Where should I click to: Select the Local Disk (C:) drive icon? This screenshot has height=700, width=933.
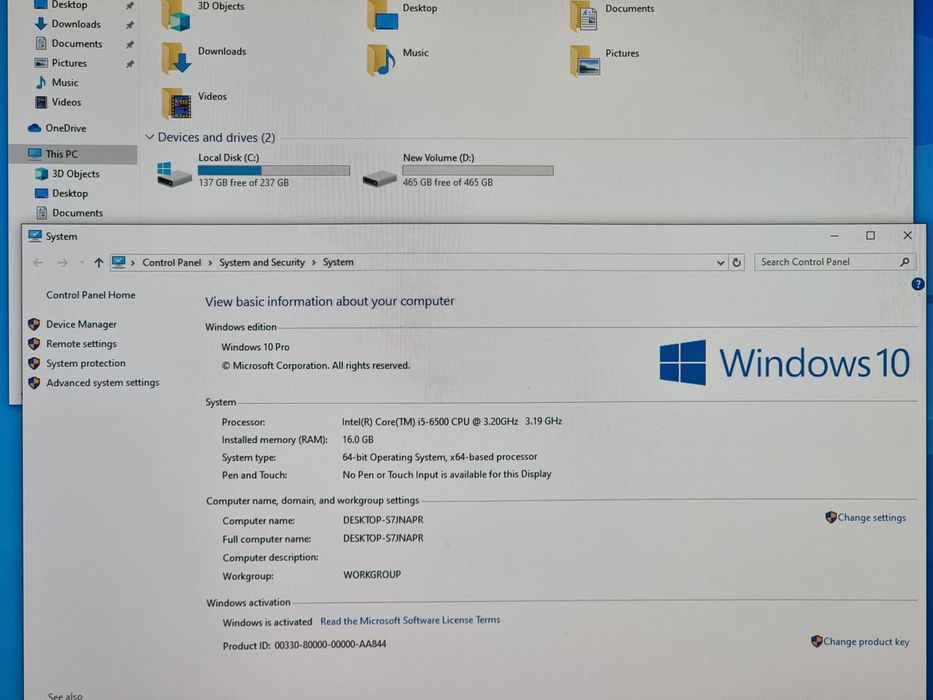(173, 174)
